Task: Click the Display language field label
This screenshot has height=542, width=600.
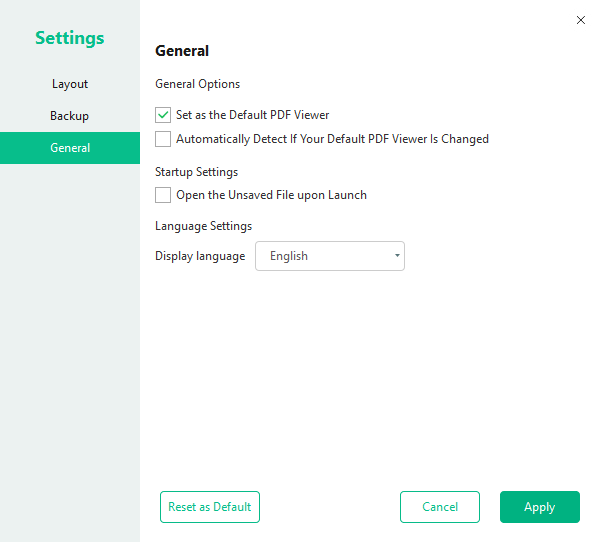Action: tap(200, 256)
